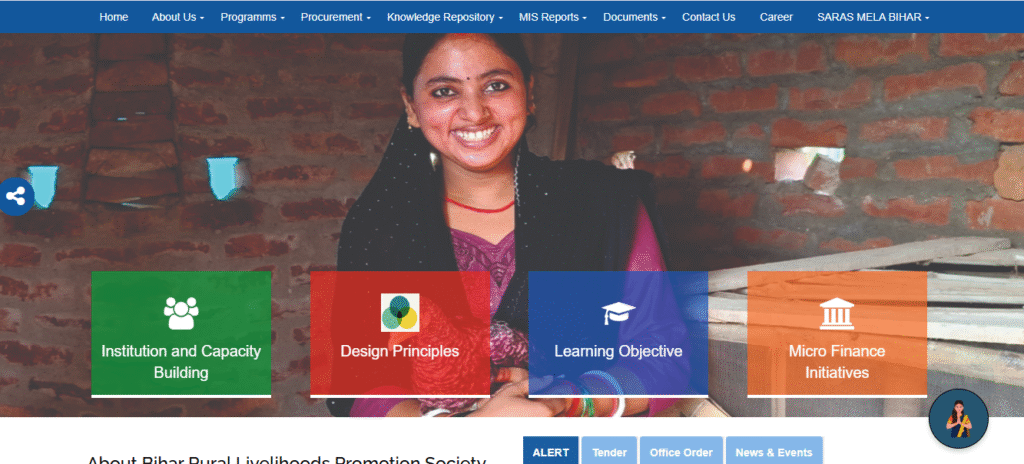
Task: Go to Home in navigation bar
Action: click(x=114, y=18)
